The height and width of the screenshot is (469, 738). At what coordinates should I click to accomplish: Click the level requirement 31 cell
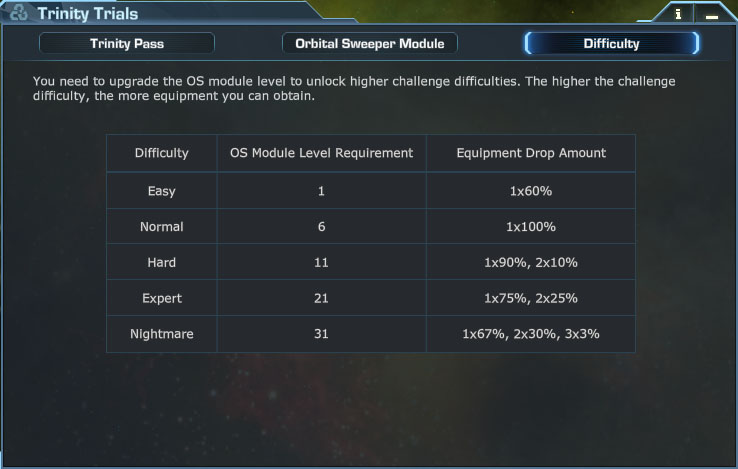tap(321, 334)
